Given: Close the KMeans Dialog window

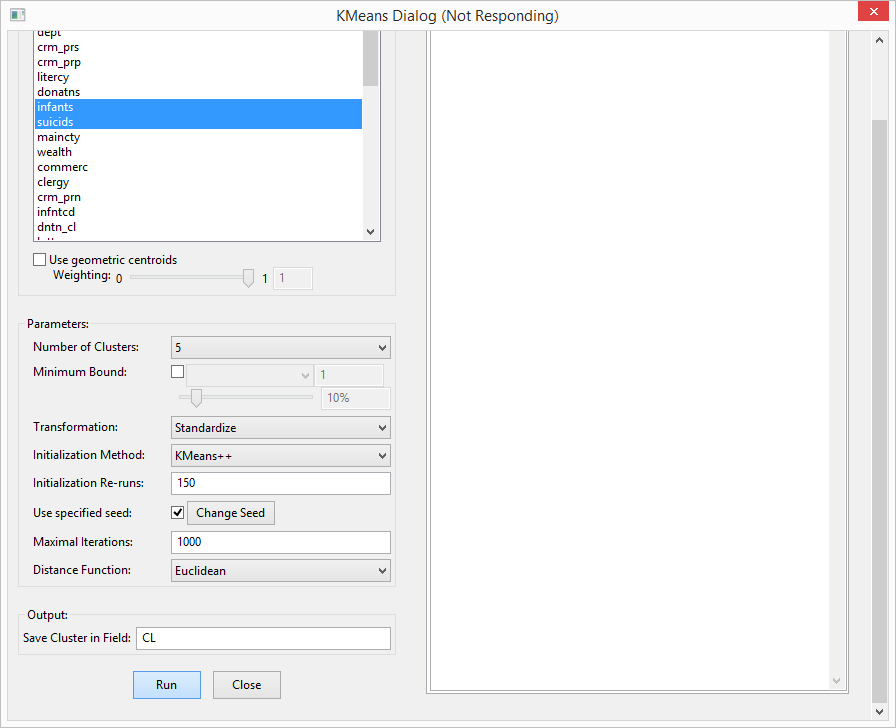Looking at the screenshot, I should 873,11.
